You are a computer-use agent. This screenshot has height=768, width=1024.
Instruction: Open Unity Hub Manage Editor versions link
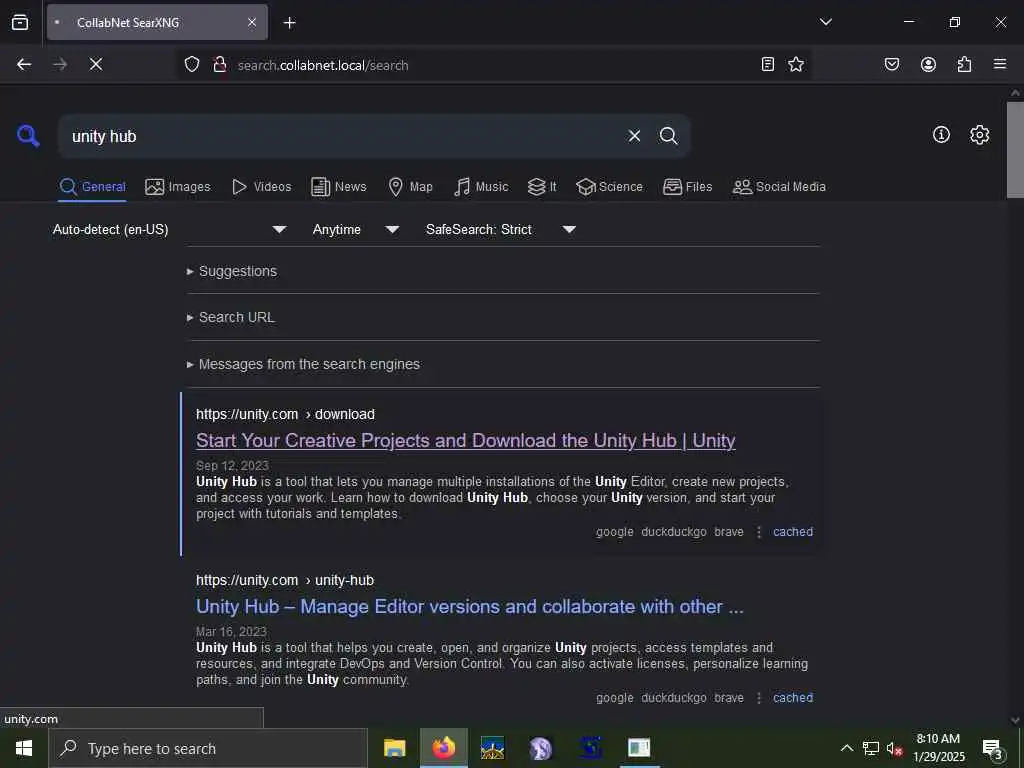point(470,607)
